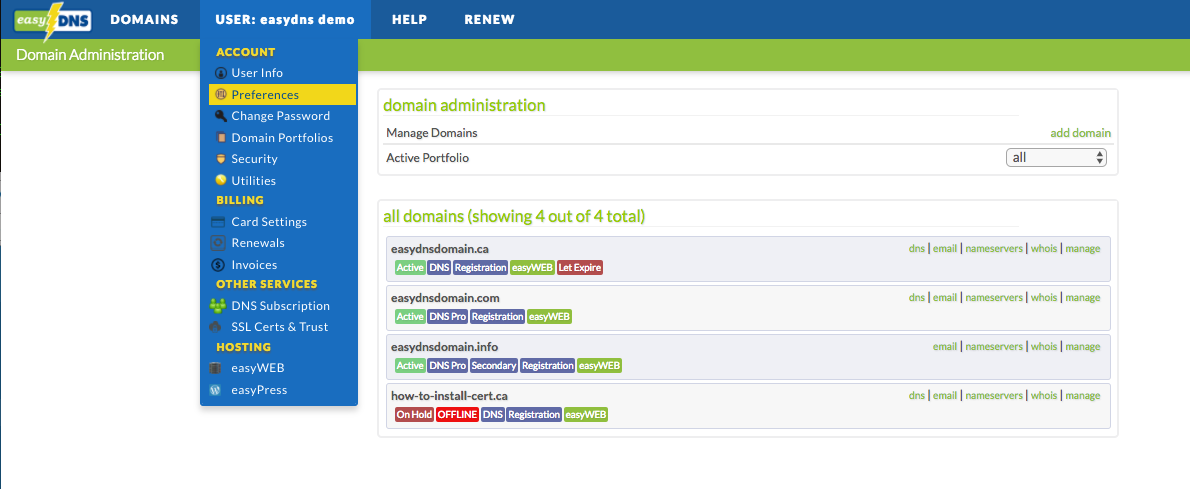This screenshot has width=1190, height=489.
Task: Open nameservers link for easydnsdomain.ca
Action: tap(994, 248)
